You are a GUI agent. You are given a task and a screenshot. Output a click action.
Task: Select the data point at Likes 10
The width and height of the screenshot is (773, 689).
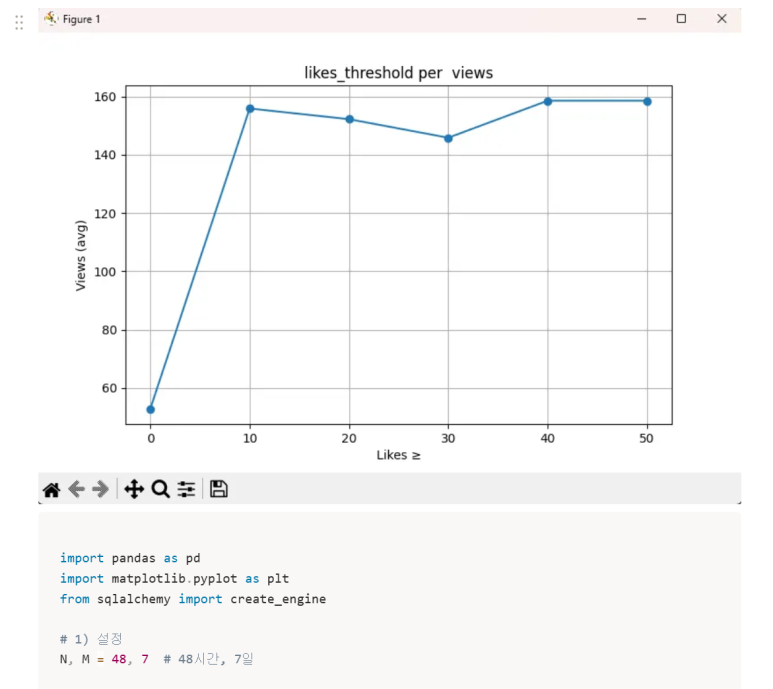250,108
